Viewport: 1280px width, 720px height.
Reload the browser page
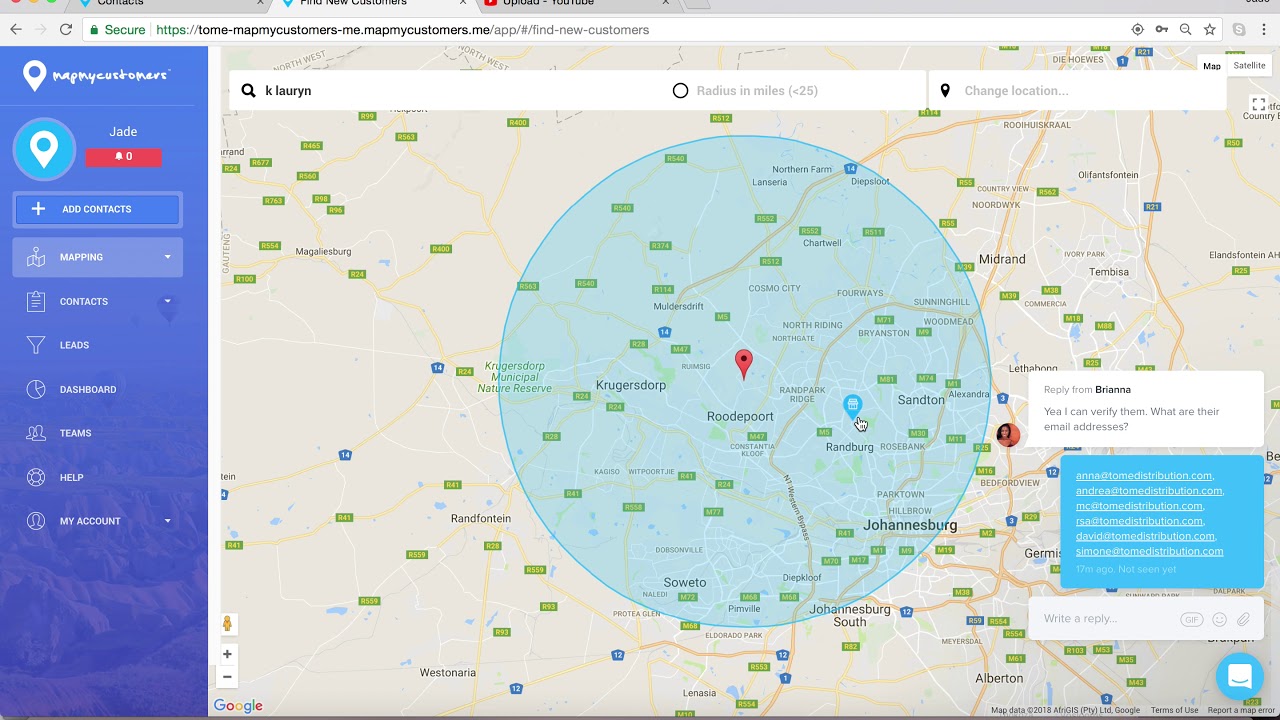[66, 30]
